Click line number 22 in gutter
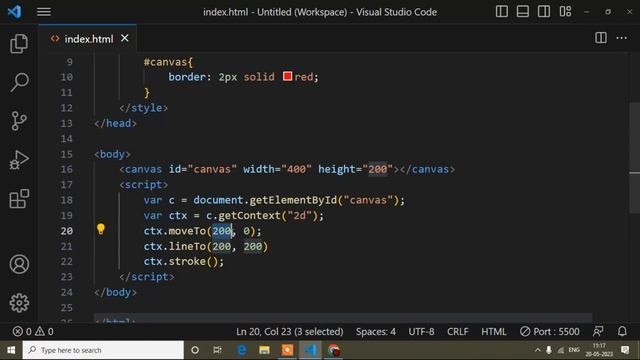Screen dimensions: 640x360 [x=67, y=261]
